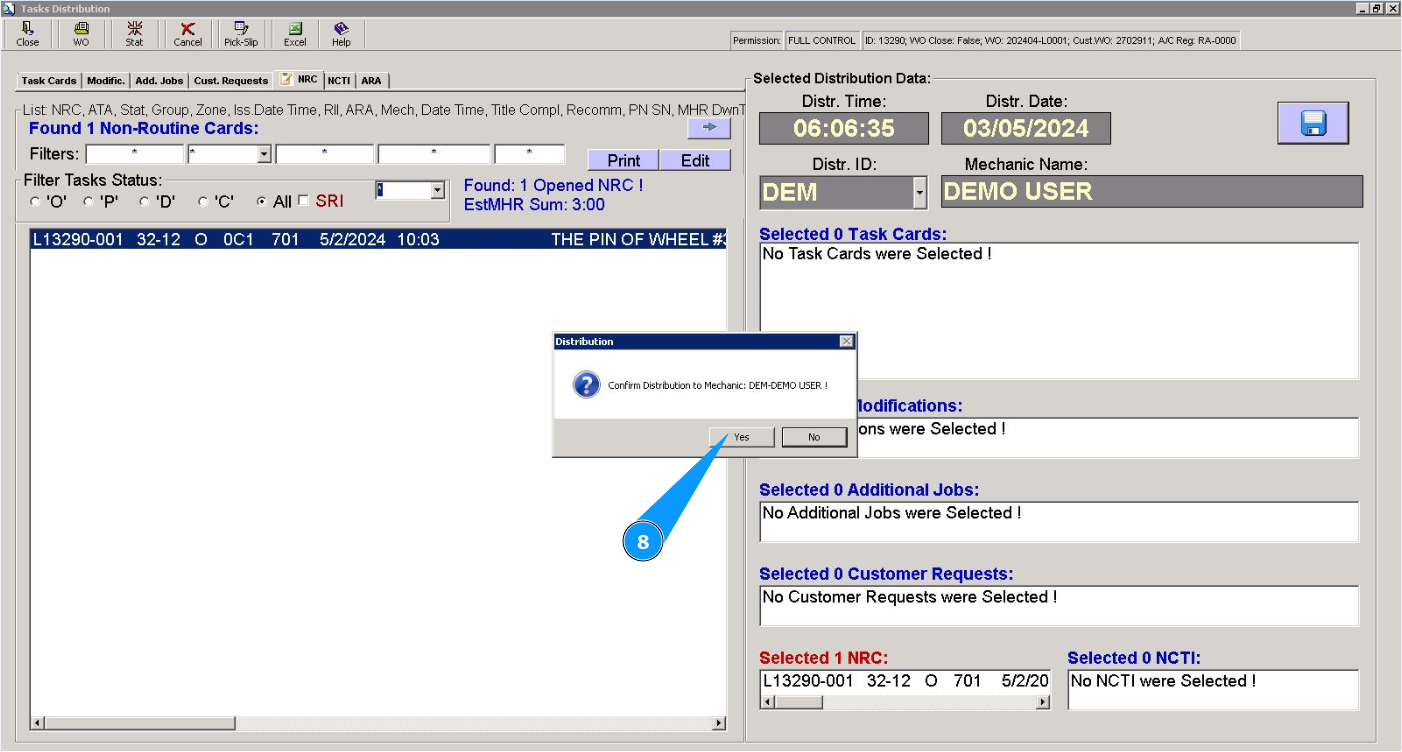Select the NRC tab
Image resolution: width=1402 pixels, height=752 pixels.
pyautogui.click(x=299, y=79)
